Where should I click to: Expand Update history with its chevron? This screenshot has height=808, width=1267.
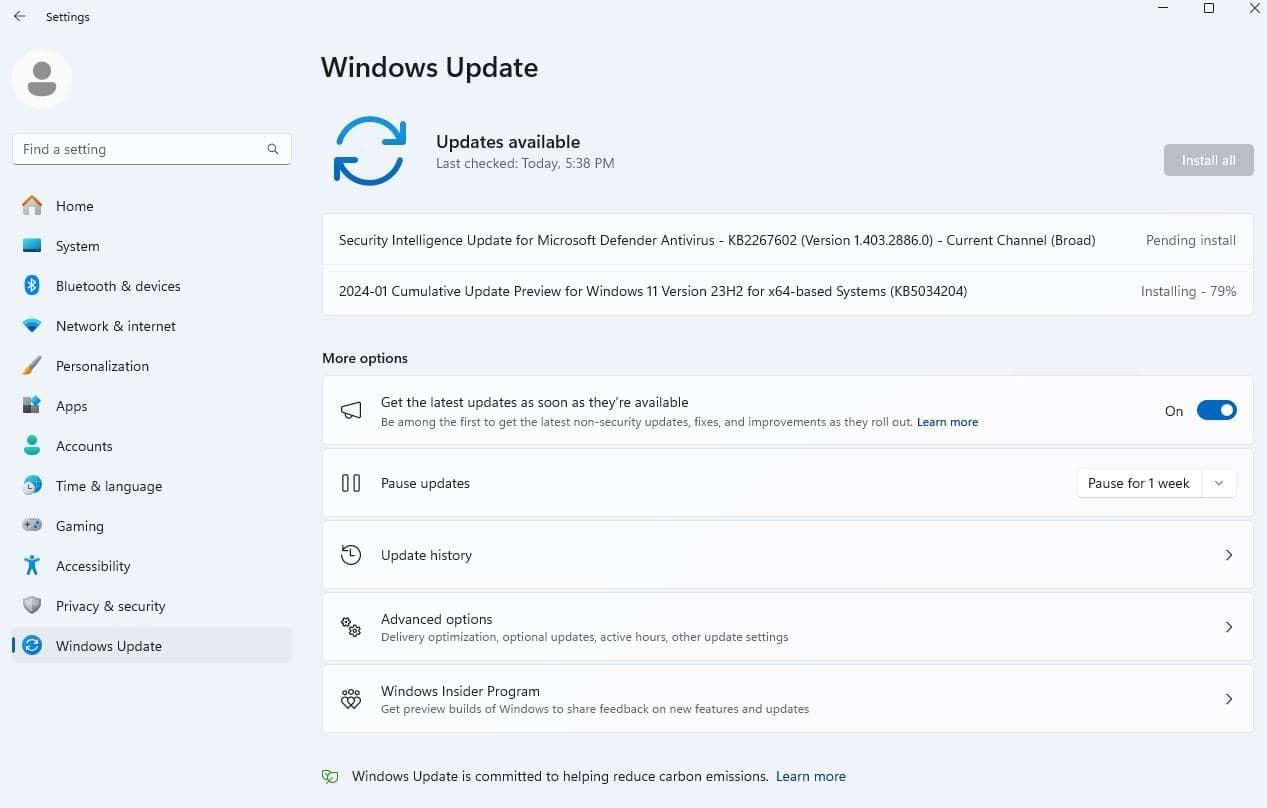[1229, 555]
